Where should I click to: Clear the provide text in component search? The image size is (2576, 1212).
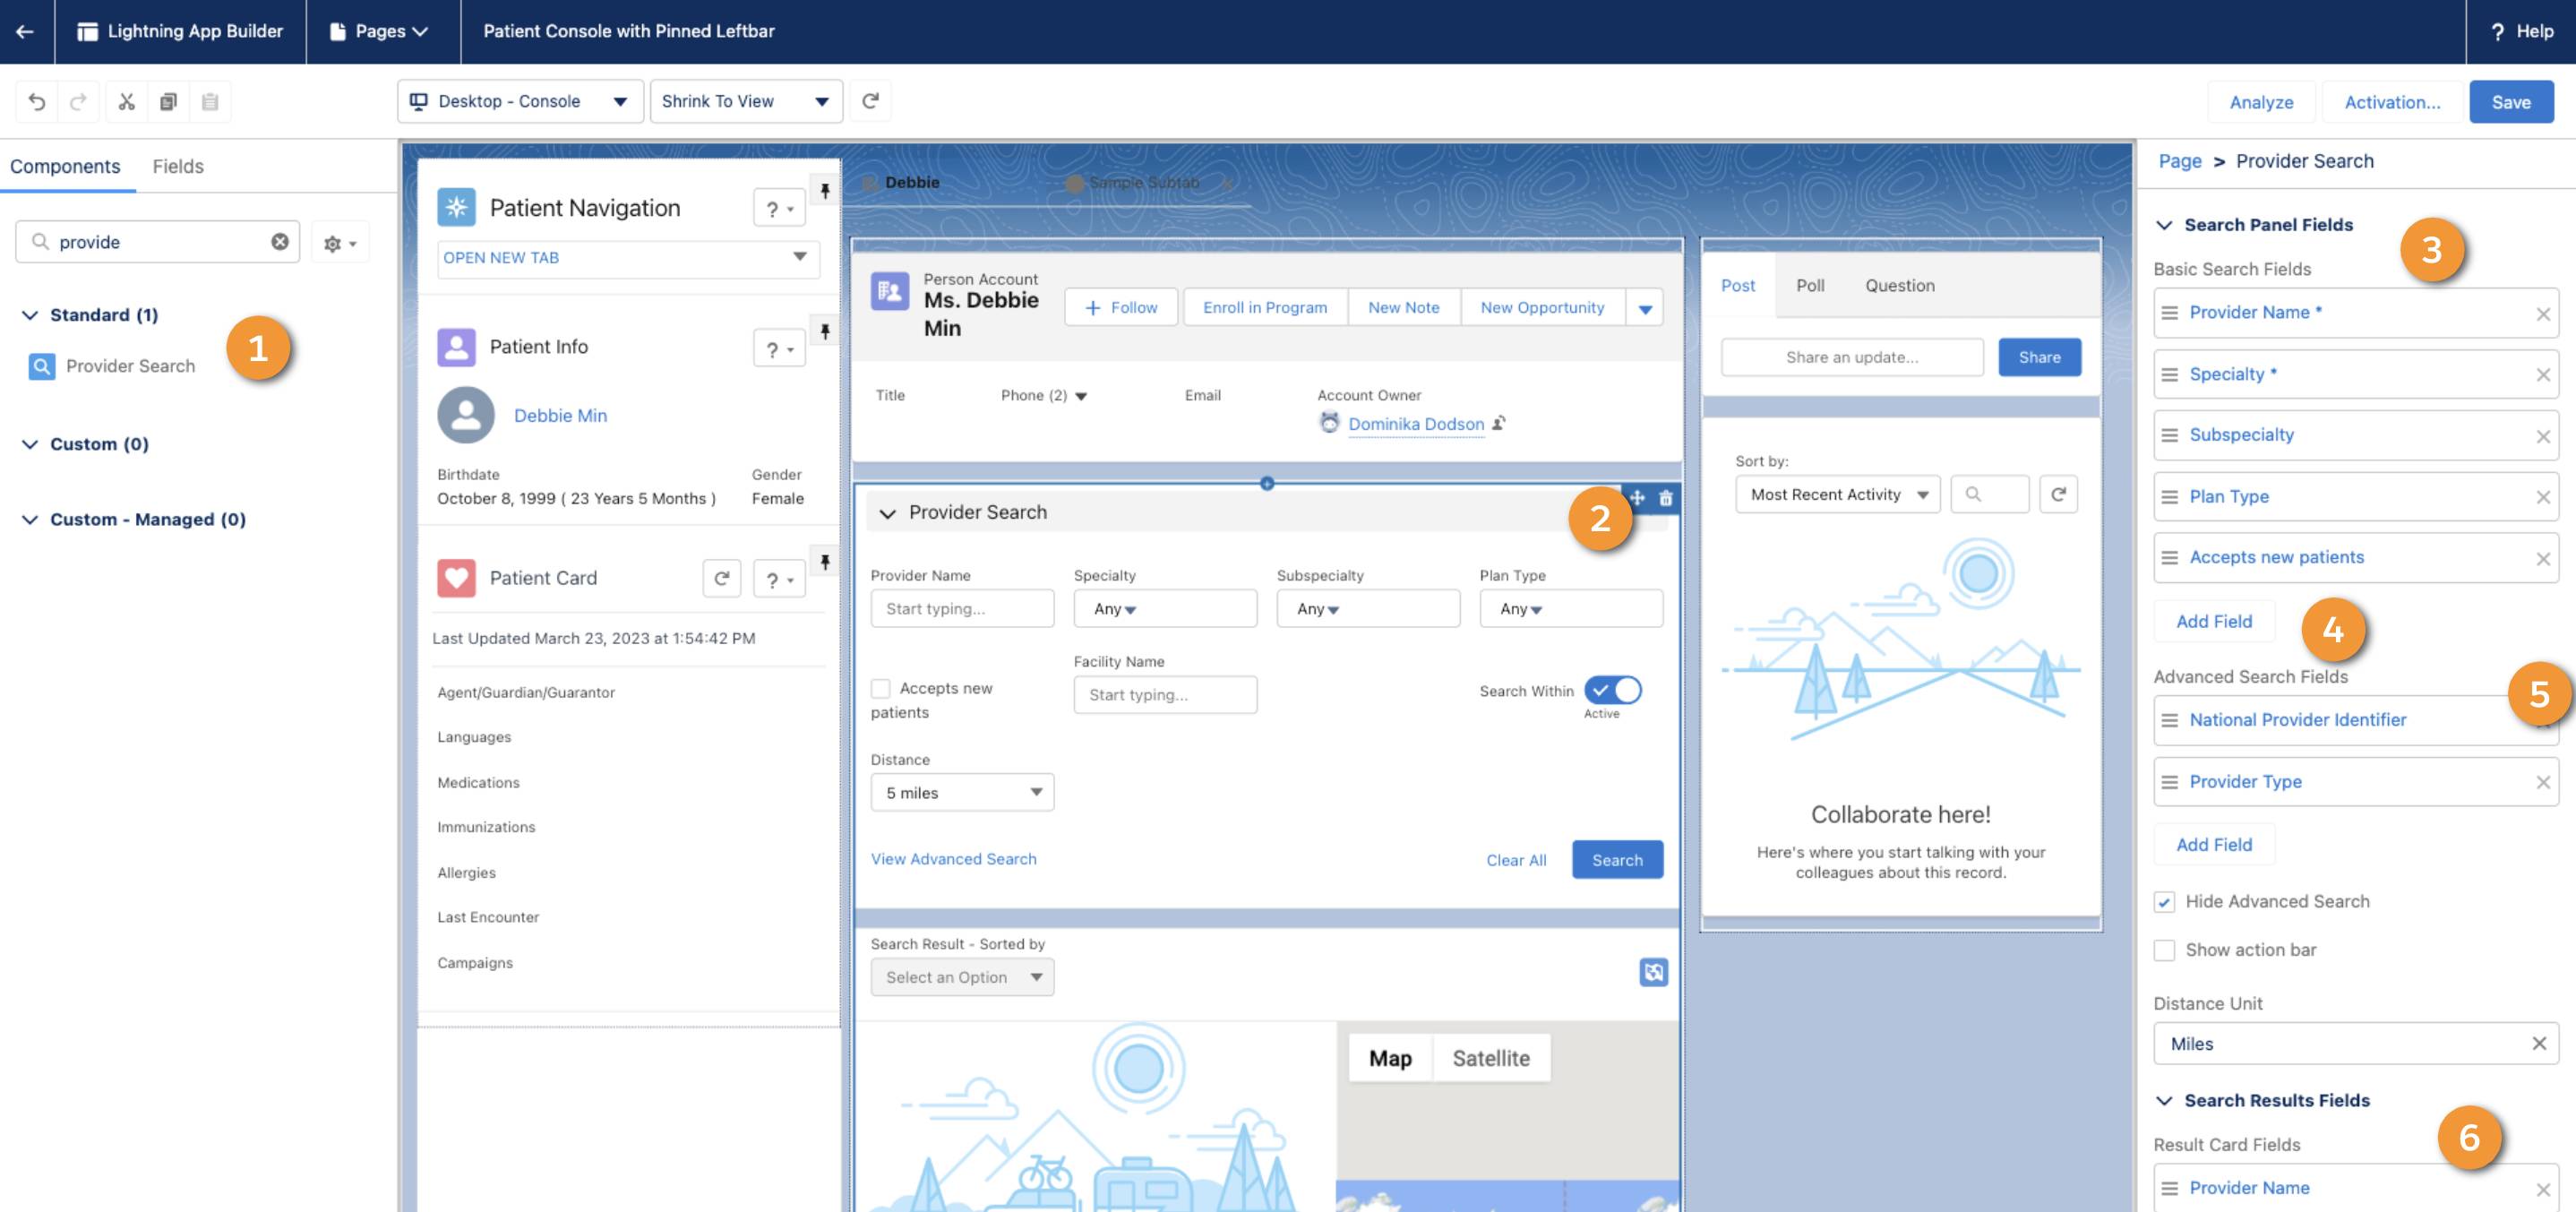[280, 241]
